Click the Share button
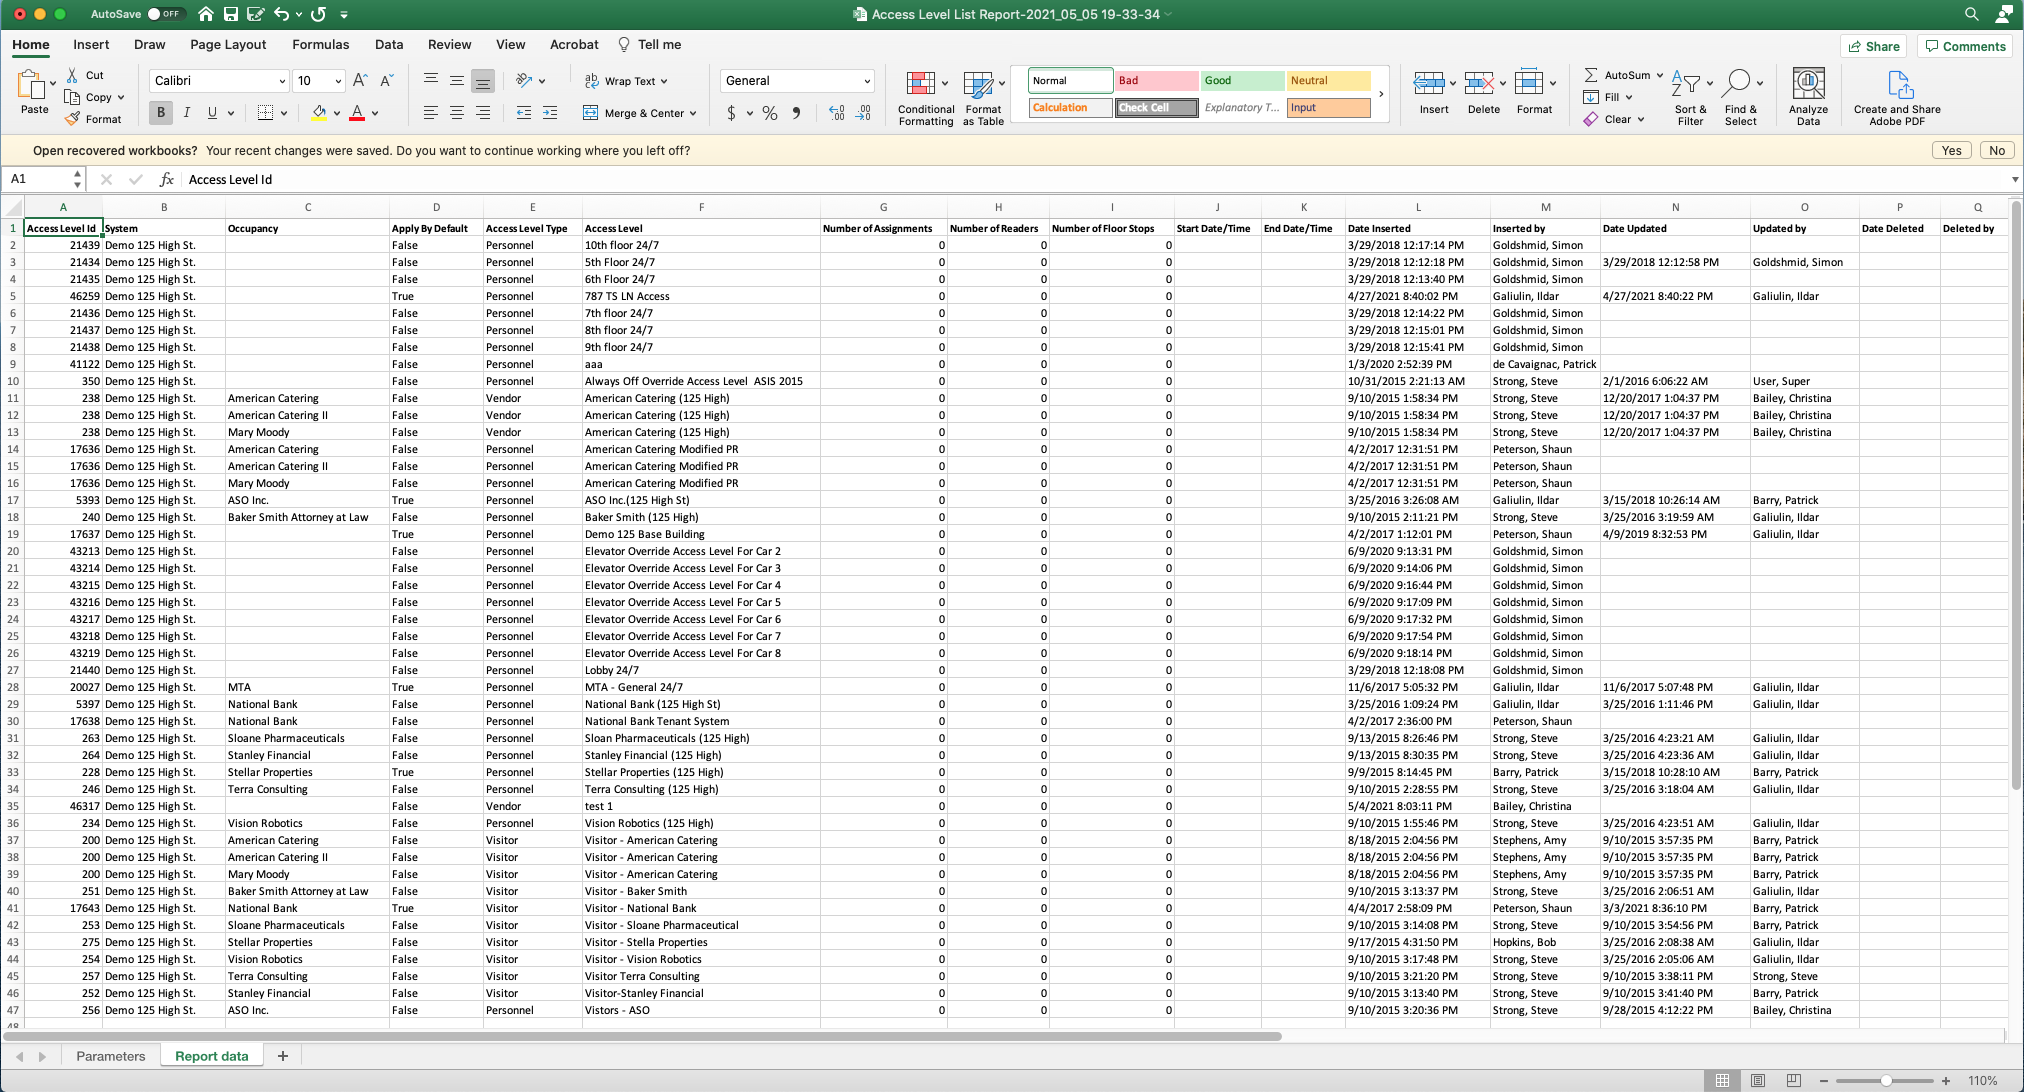Screen dimensions: 2024x1092 click(x=1873, y=46)
